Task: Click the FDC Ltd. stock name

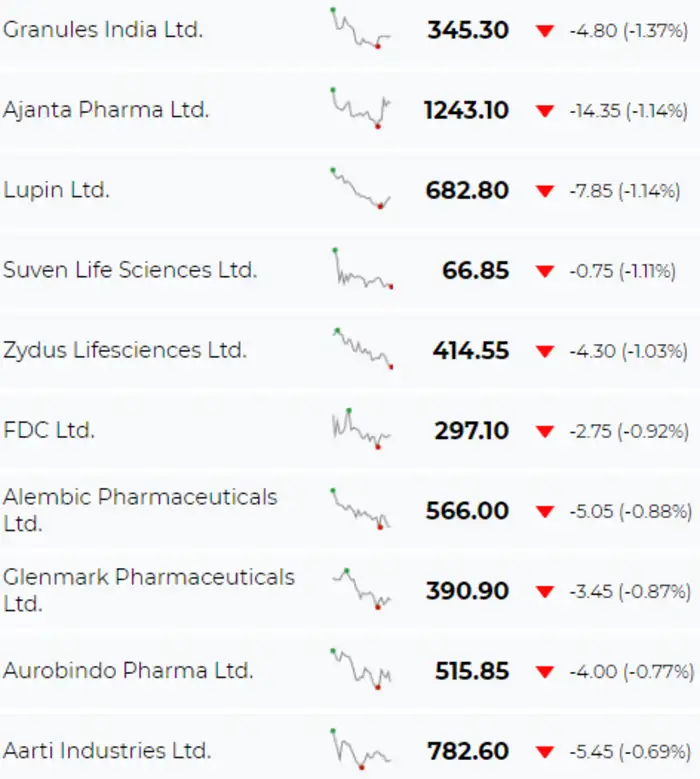Action: click(48, 430)
